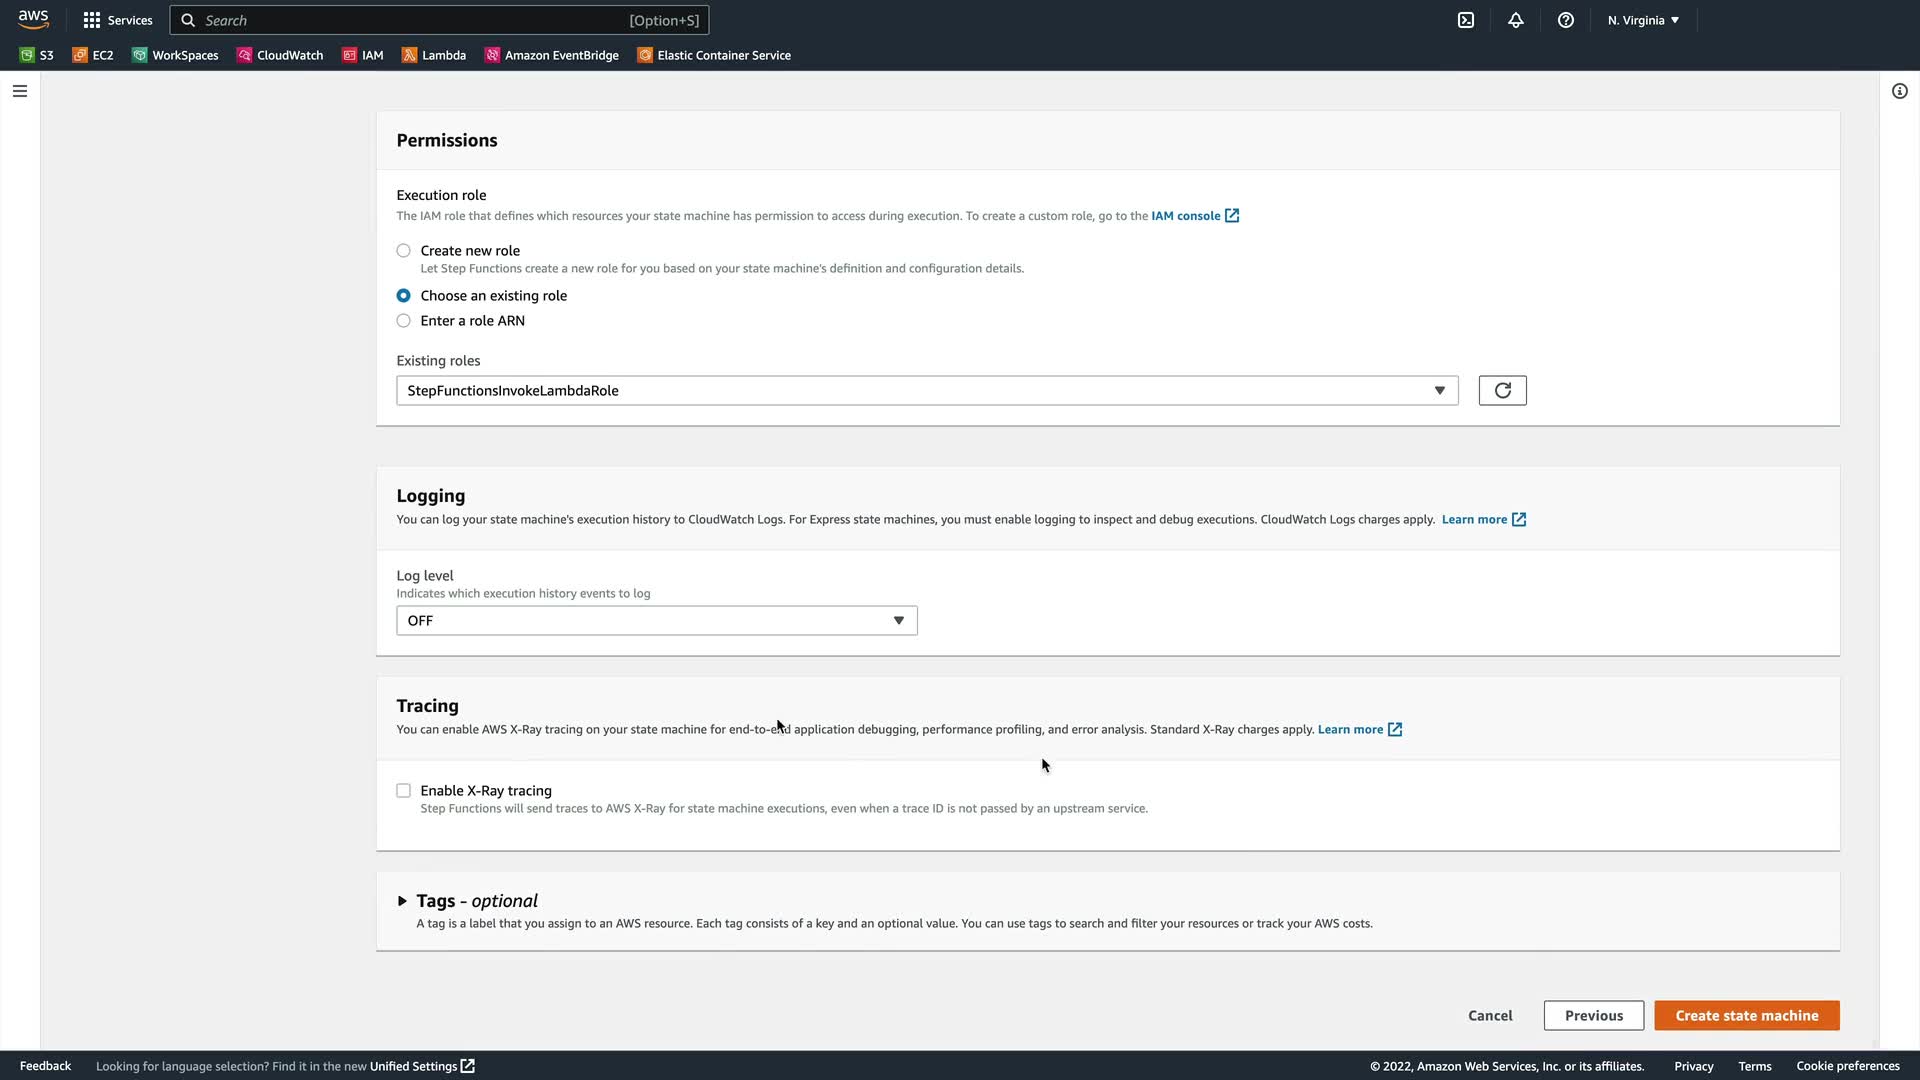1920x1080 pixels.
Task: Open the Log level dropdown
Action: pos(656,620)
